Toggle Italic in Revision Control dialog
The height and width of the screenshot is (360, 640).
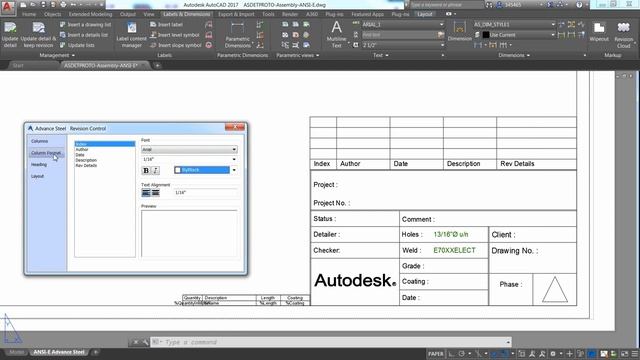pyautogui.click(x=155, y=170)
